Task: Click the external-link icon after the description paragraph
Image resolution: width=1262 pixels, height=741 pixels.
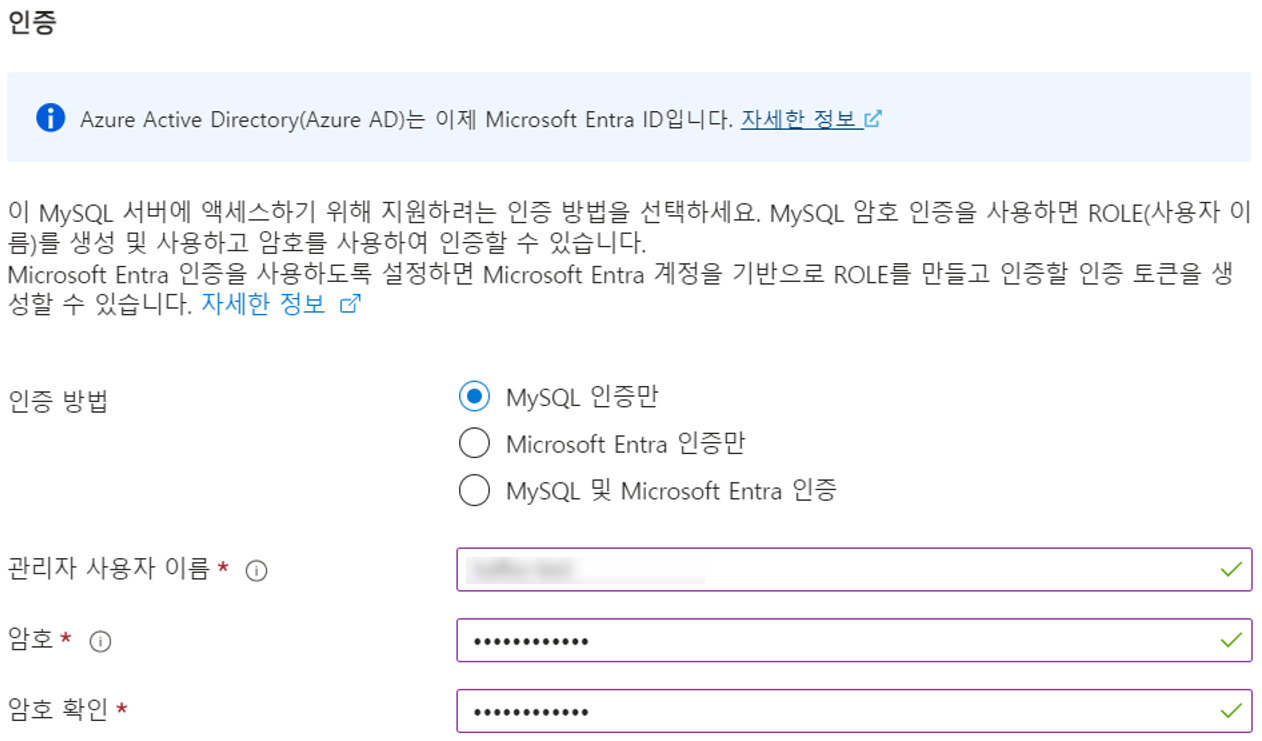Action: [350, 305]
